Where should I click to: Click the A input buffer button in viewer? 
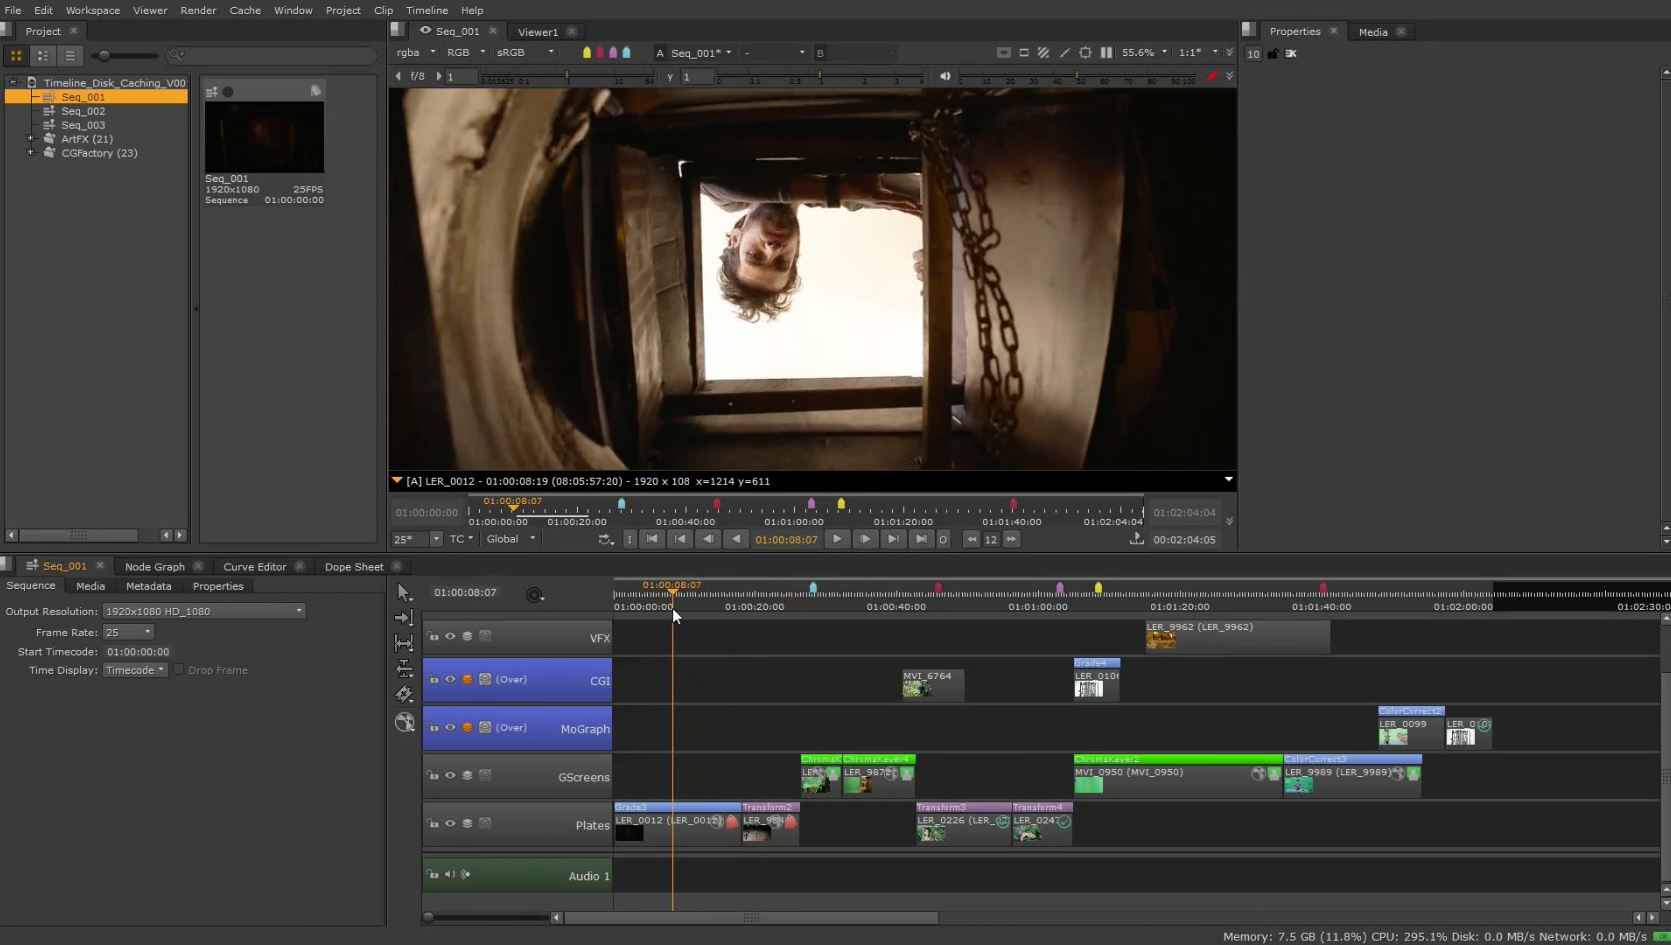click(659, 52)
